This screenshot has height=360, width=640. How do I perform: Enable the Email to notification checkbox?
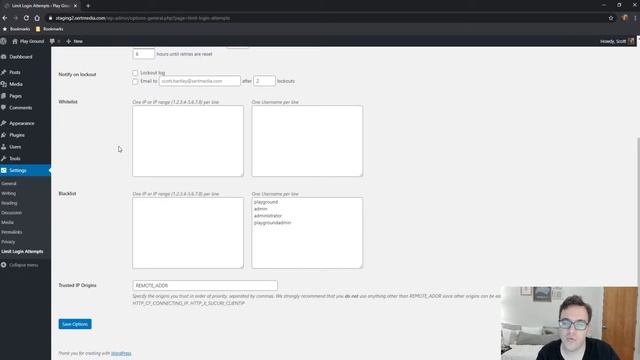point(135,81)
